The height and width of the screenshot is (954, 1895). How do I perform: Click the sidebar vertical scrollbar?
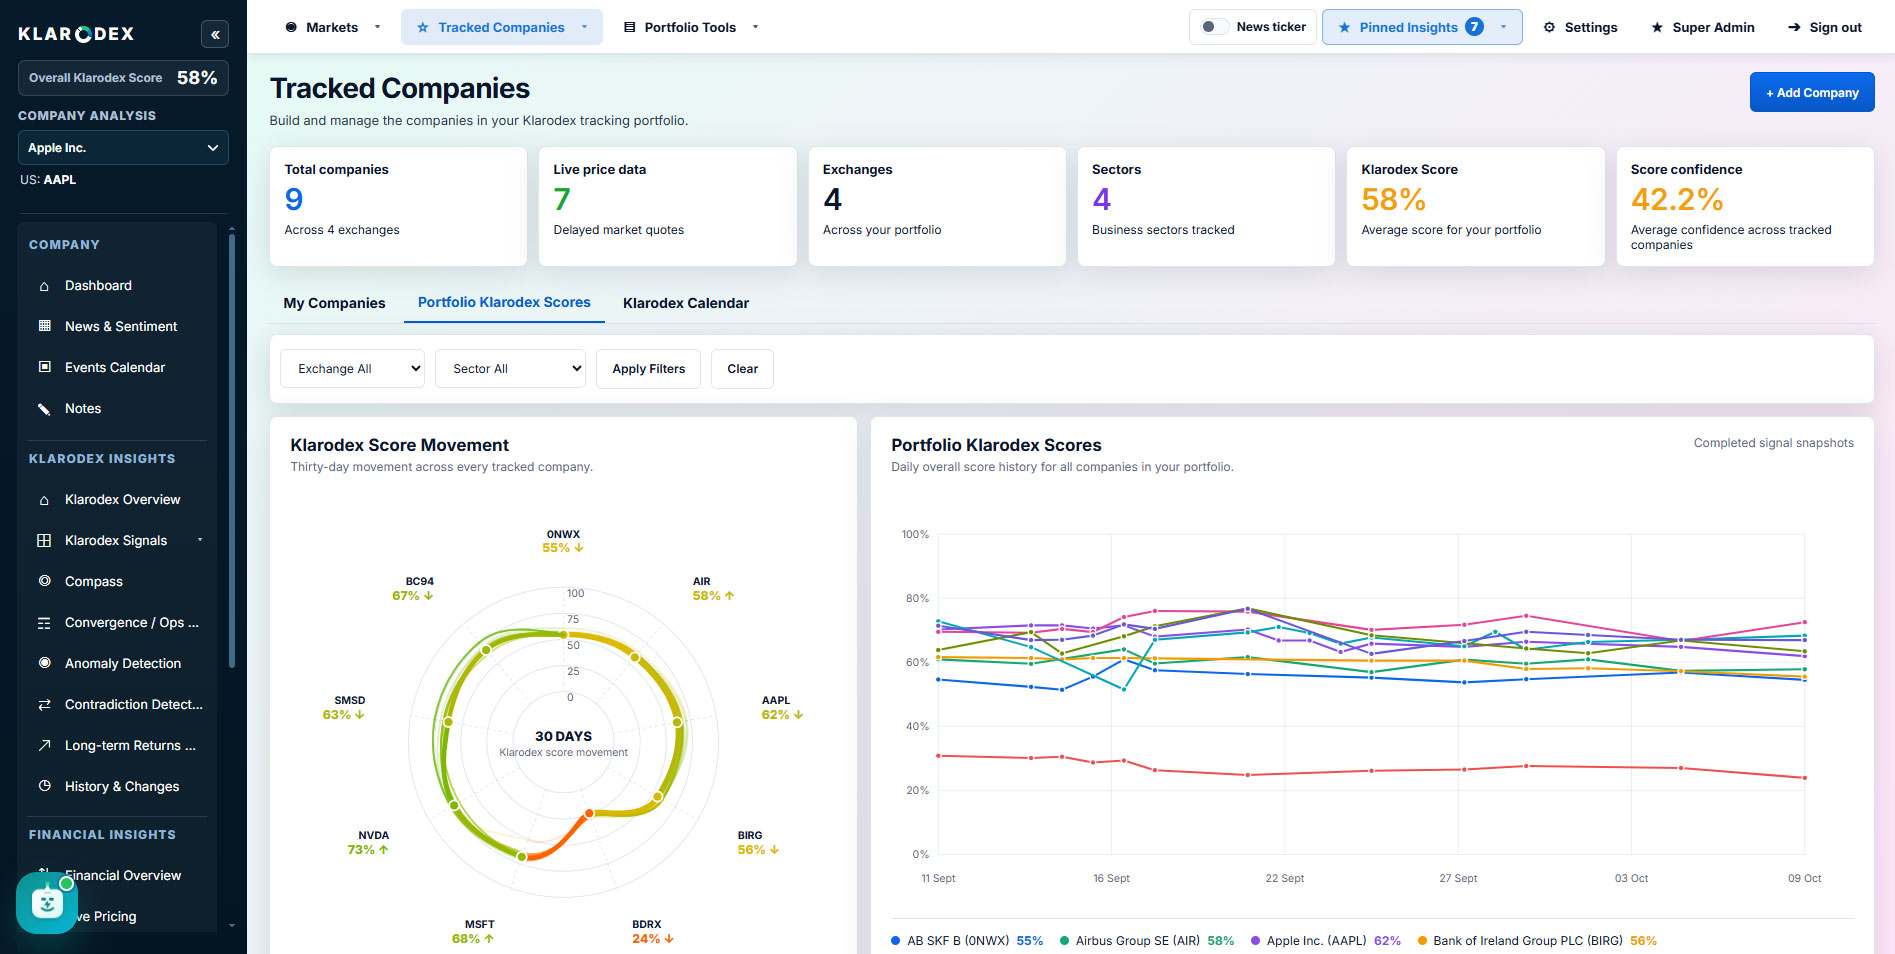click(232, 450)
